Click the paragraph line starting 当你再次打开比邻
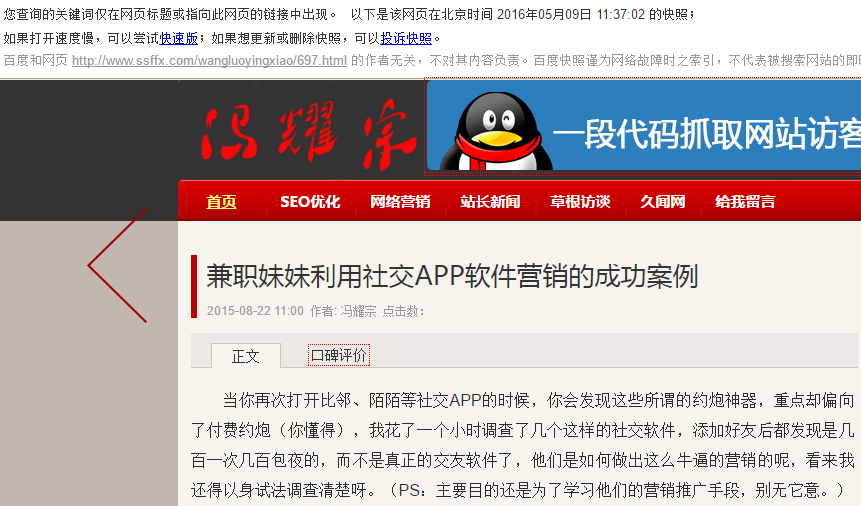This screenshot has height=506, width=861. 538,400
